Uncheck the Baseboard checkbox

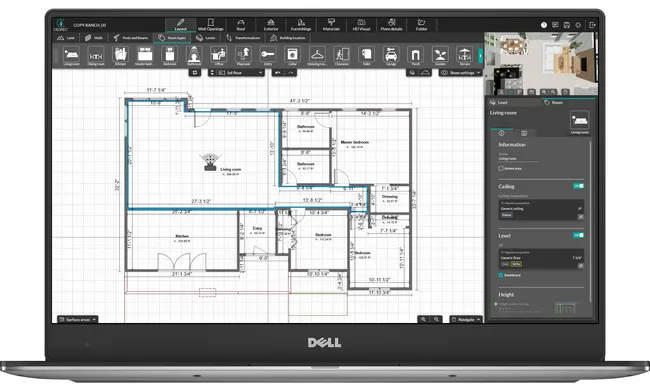point(501,275)
